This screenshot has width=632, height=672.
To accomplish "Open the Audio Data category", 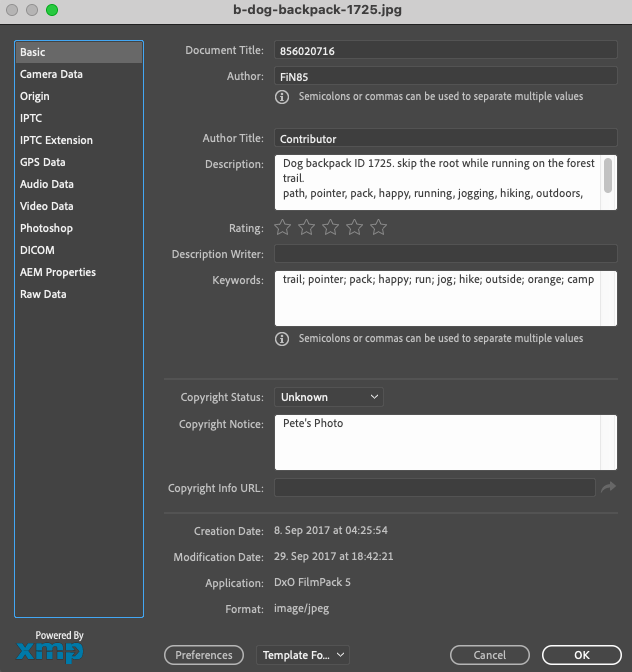I will (78, 184).
